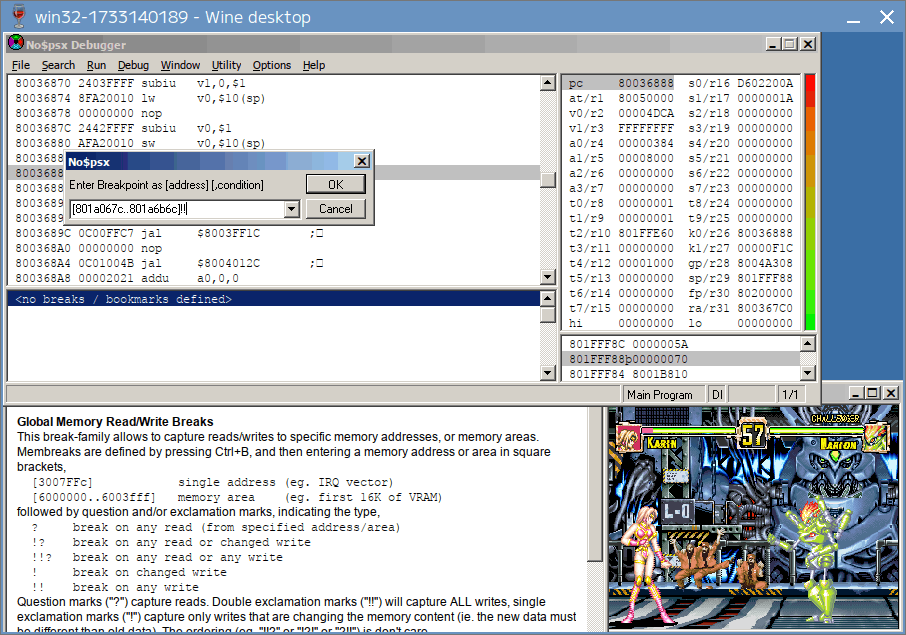Click the a0/r4 register value 00000384

point(645,143)
